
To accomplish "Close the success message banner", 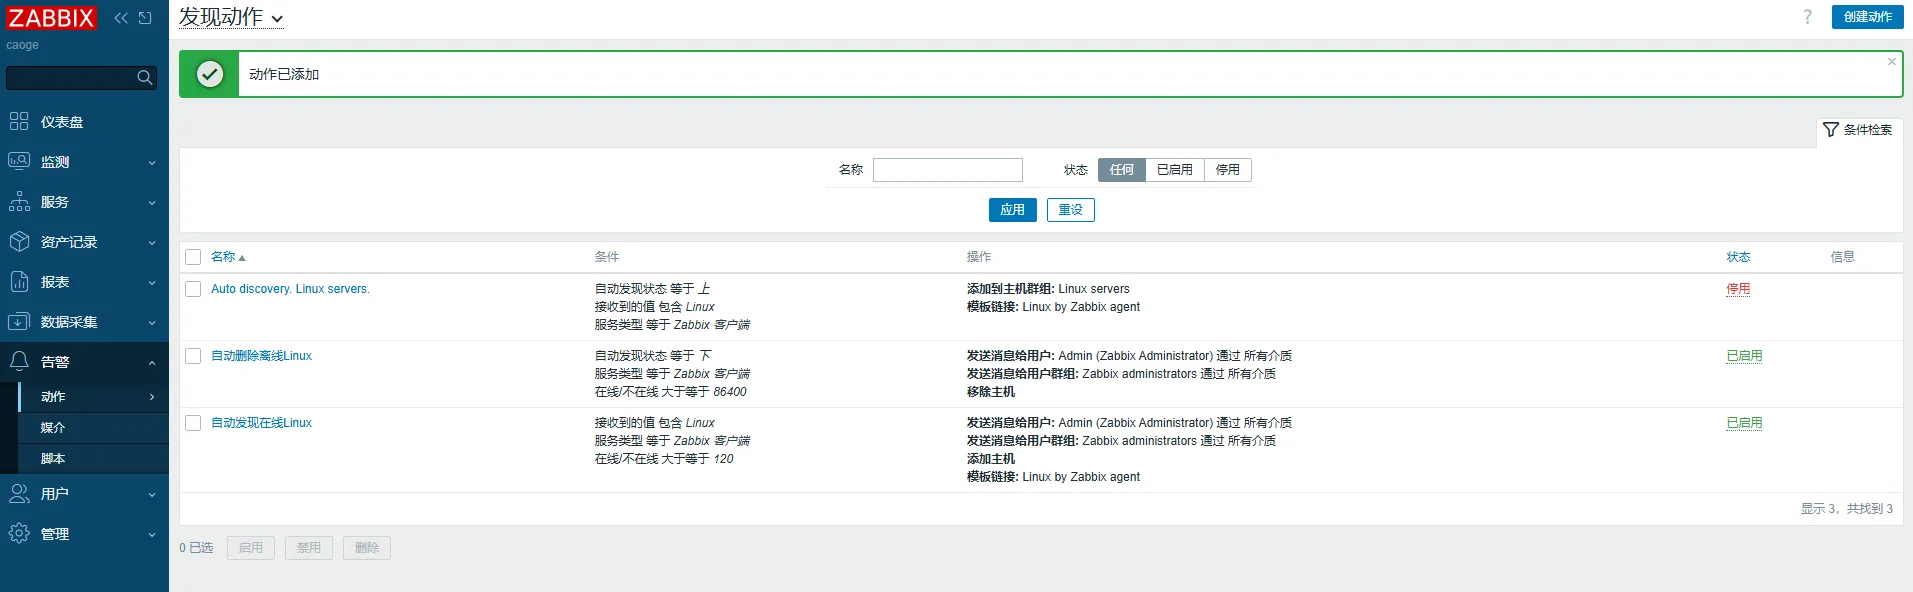I will tap(1892, 62).
